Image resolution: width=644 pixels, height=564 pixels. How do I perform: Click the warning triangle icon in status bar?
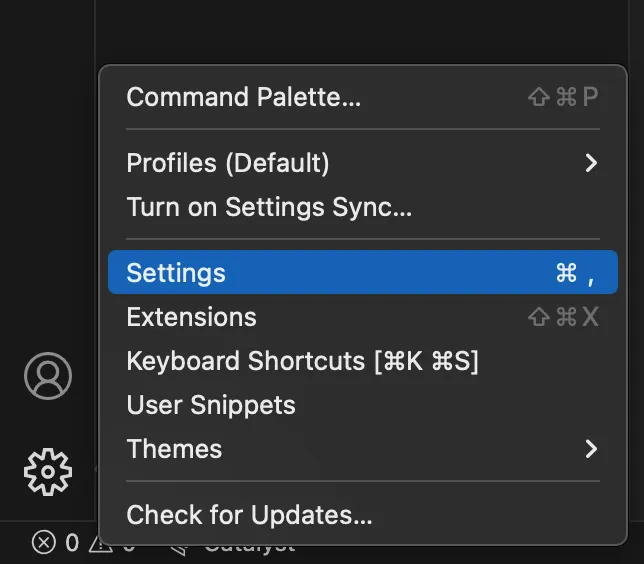point(101,545)
